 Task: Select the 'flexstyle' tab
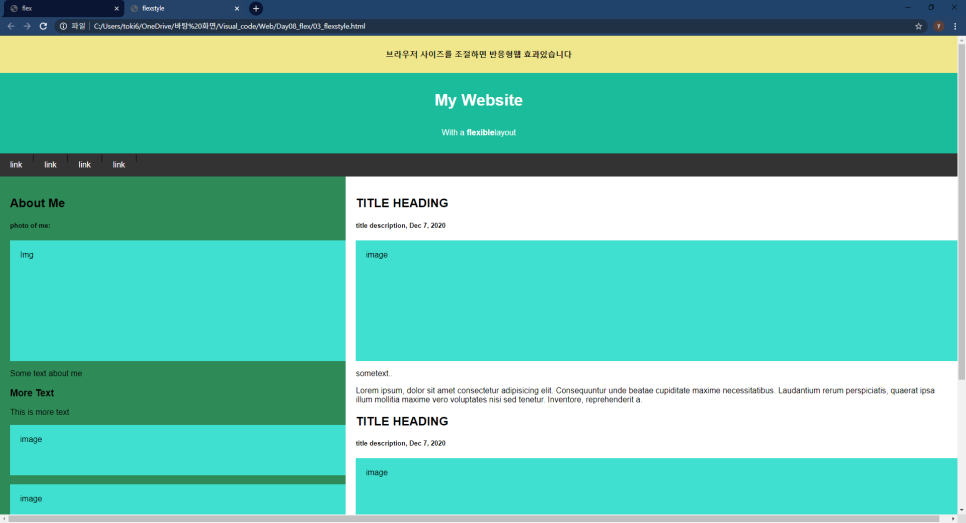[184, 9]
